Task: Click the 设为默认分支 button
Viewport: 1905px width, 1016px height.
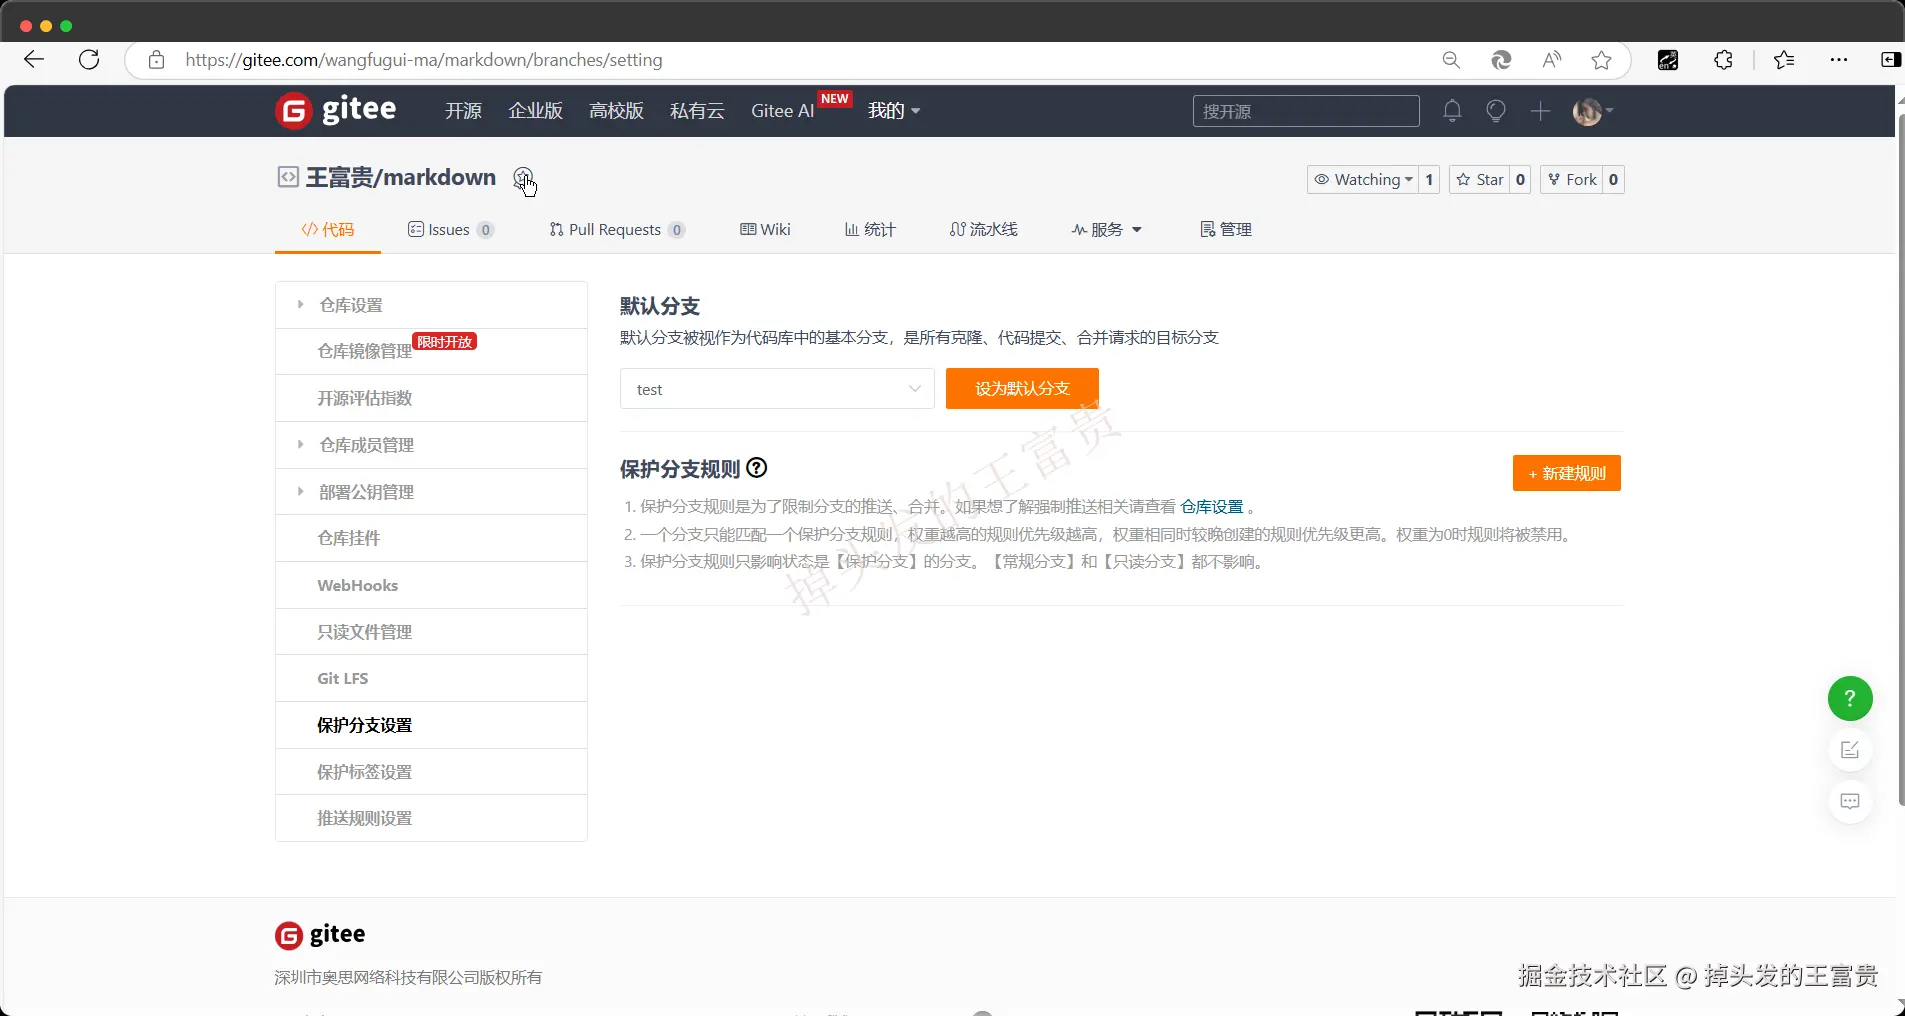Action: click(1022, 388)
